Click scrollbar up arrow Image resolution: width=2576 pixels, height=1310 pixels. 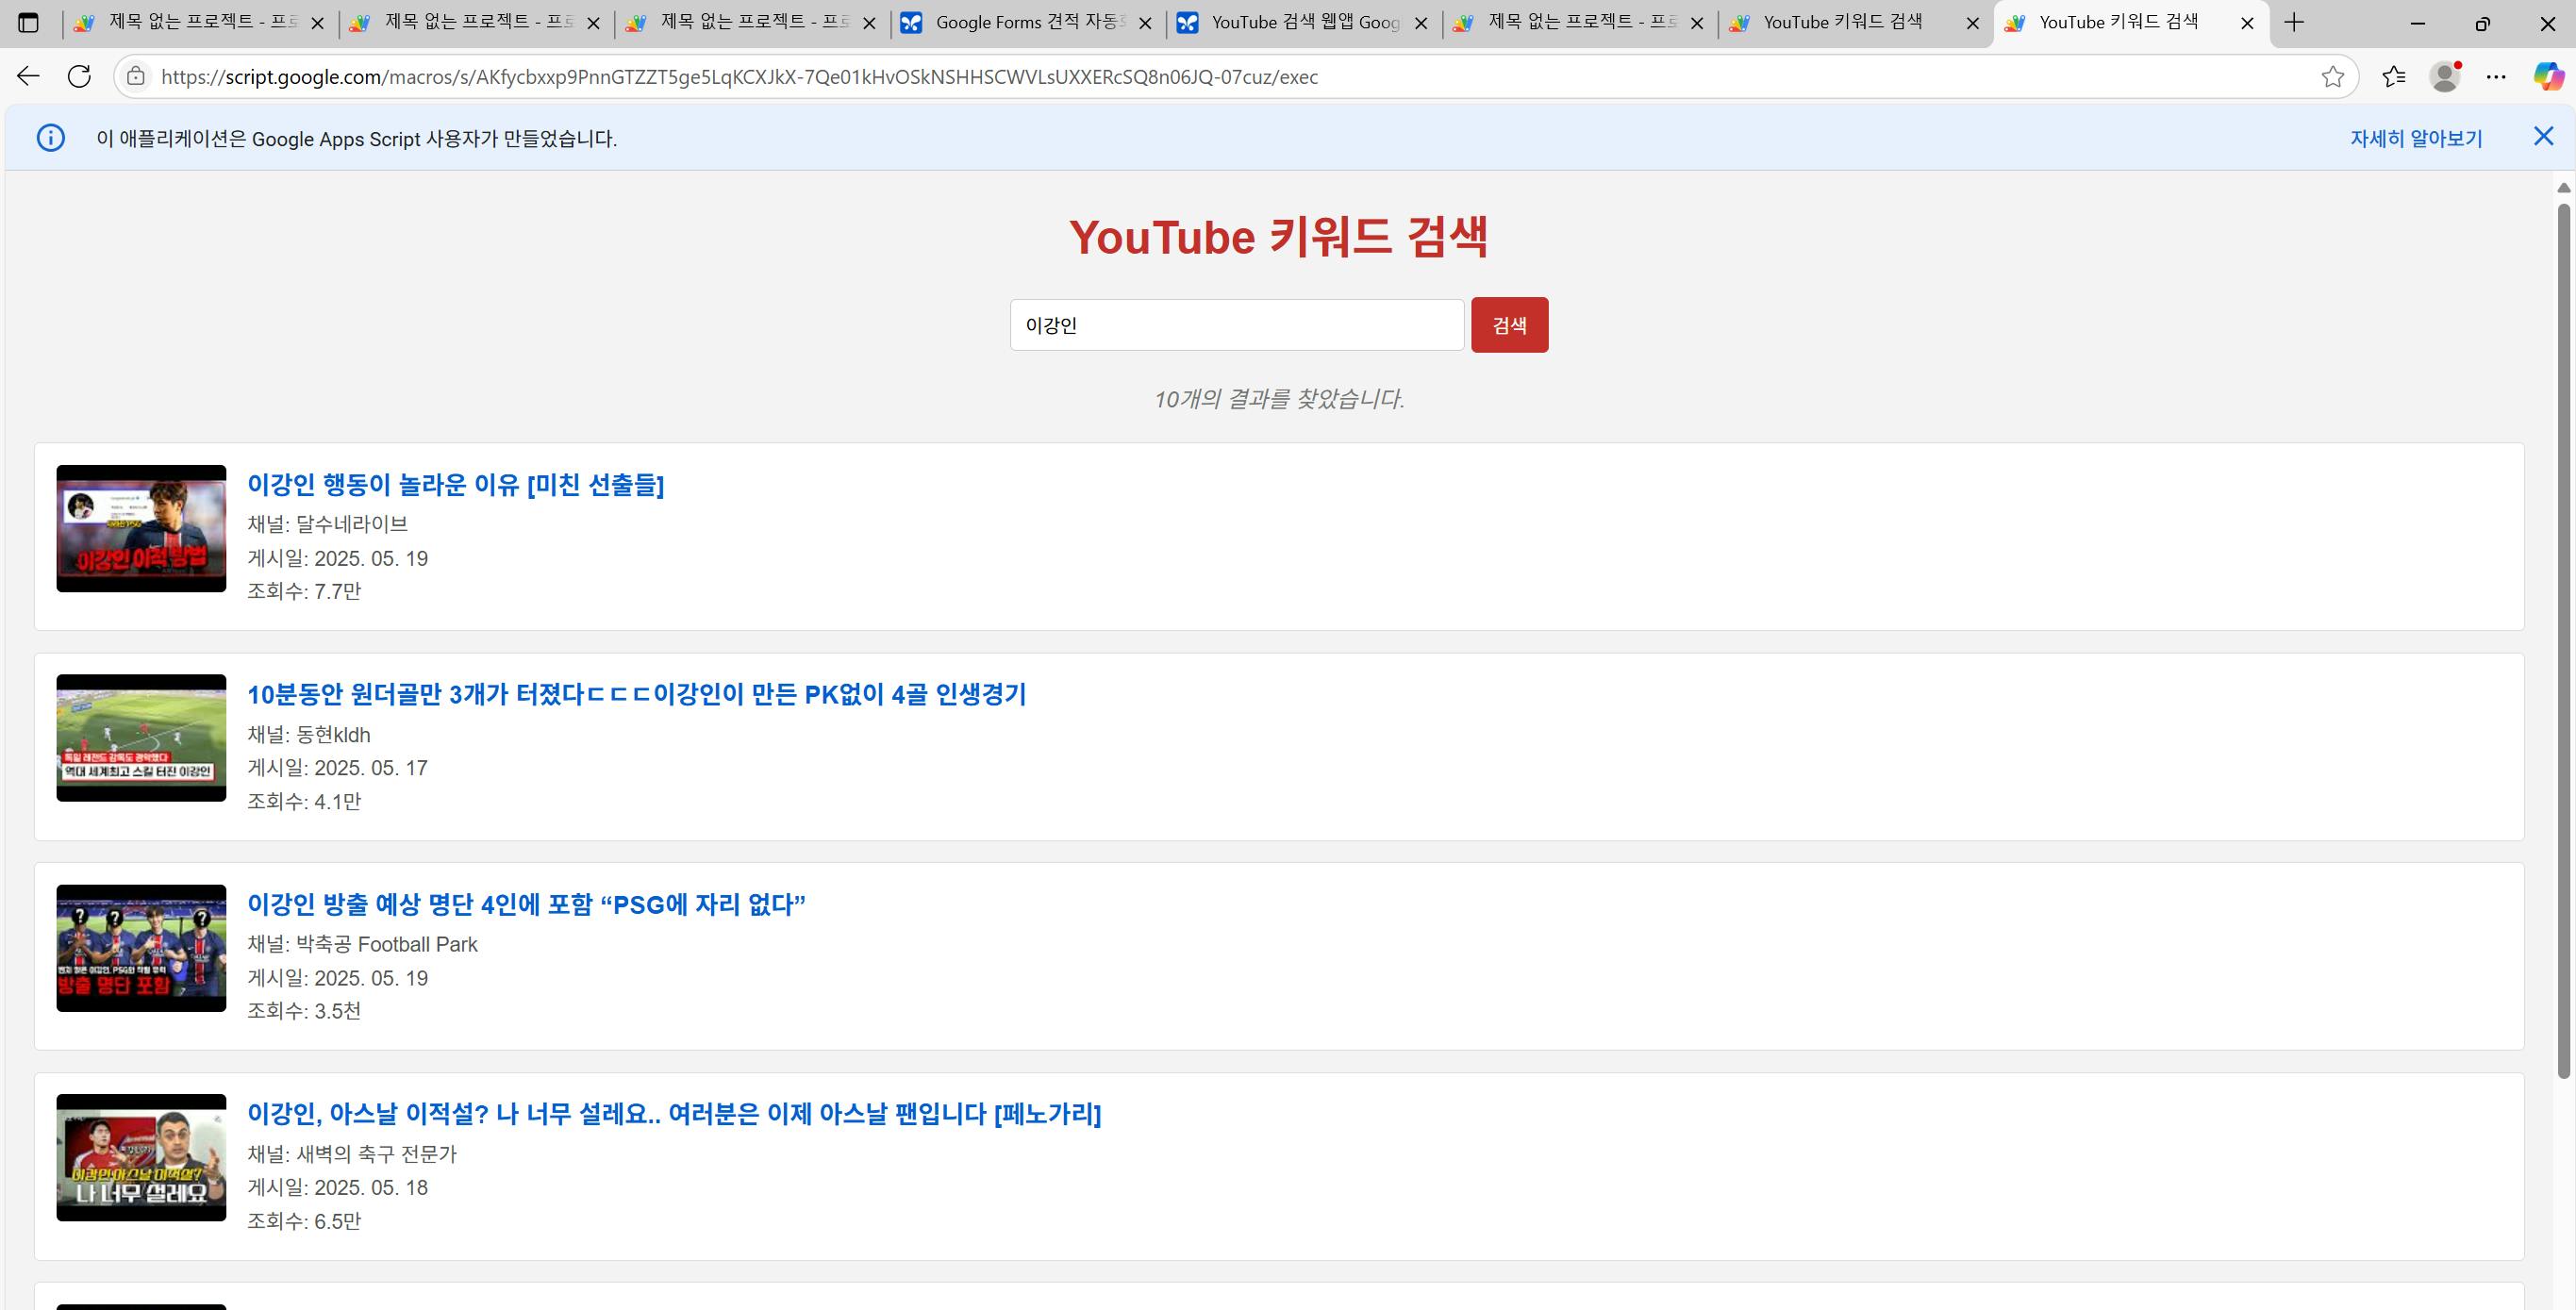pyautogui.click(x=2563, y=187)
